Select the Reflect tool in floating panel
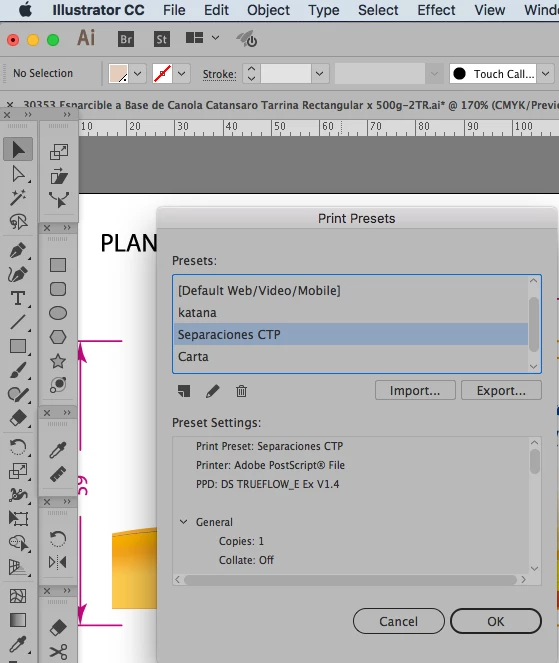Viewport: 559px width, 663px height. tap(58, 562)
